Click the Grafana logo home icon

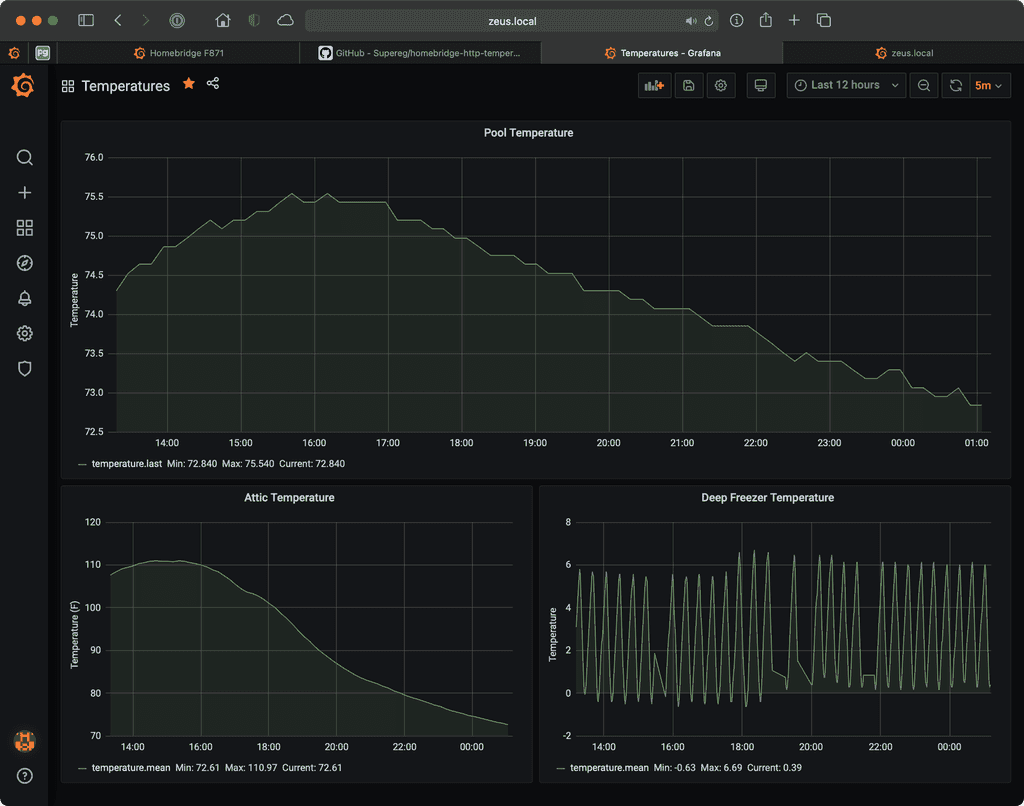pyautogui.click(x=24, y=86)
